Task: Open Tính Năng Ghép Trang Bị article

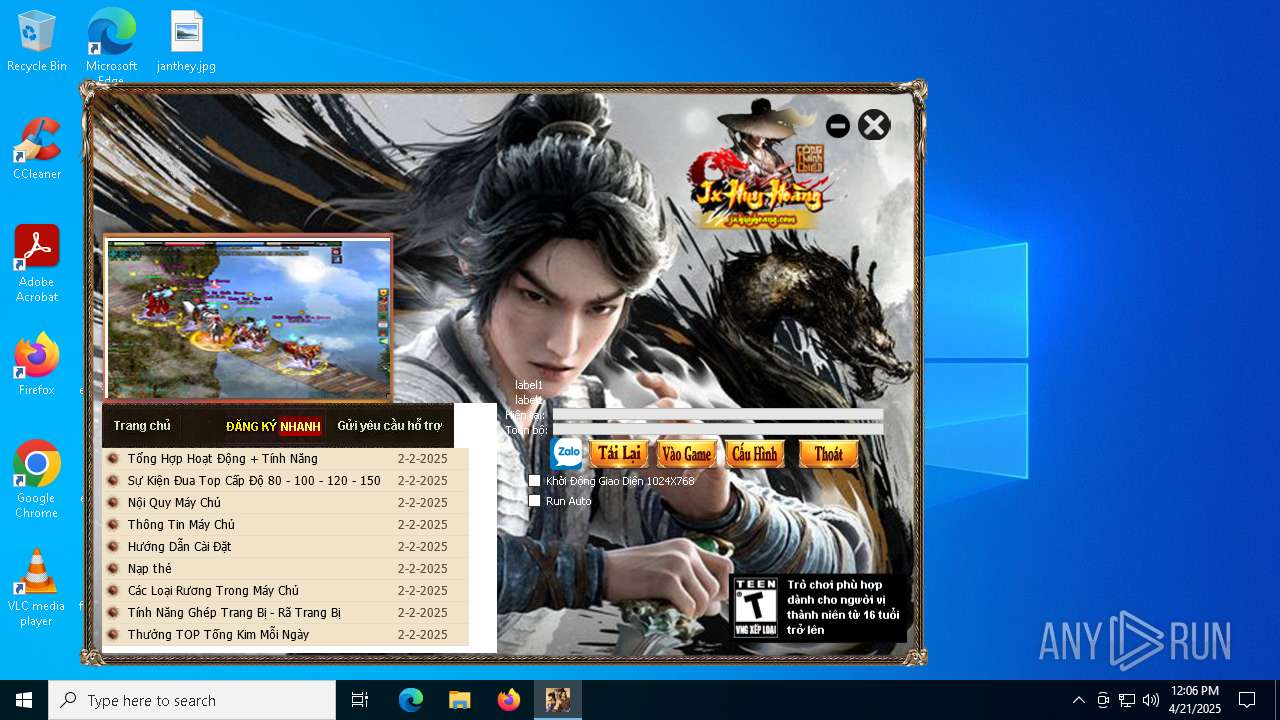Action: (x=234, y=613)
